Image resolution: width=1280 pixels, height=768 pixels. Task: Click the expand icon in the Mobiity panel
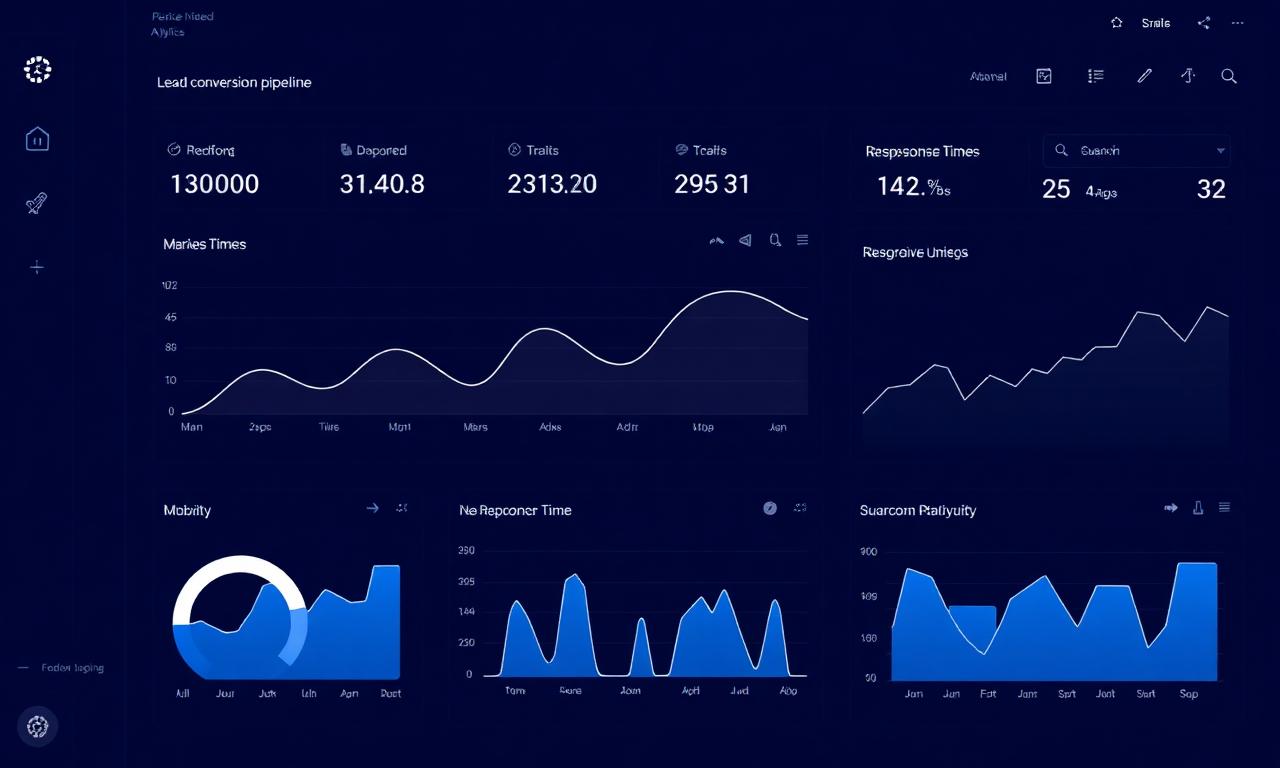(x=401, y=508)
